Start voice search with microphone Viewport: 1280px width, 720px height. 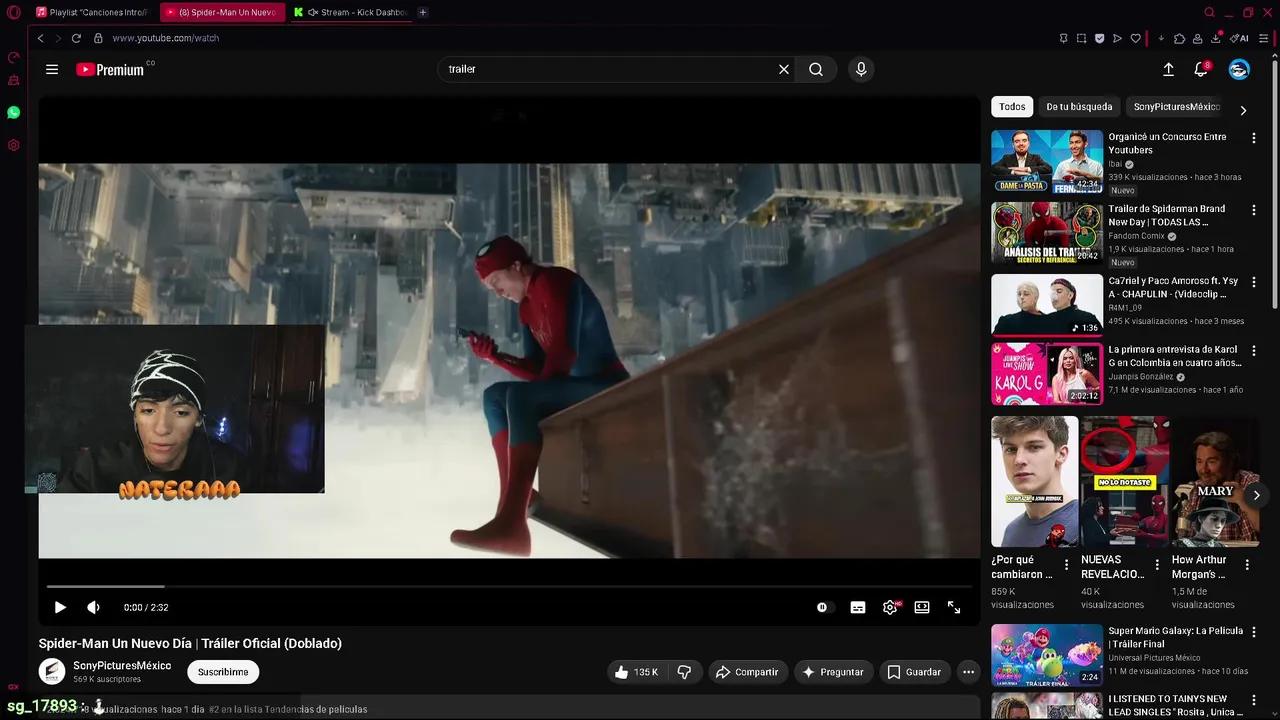point(861,69)
